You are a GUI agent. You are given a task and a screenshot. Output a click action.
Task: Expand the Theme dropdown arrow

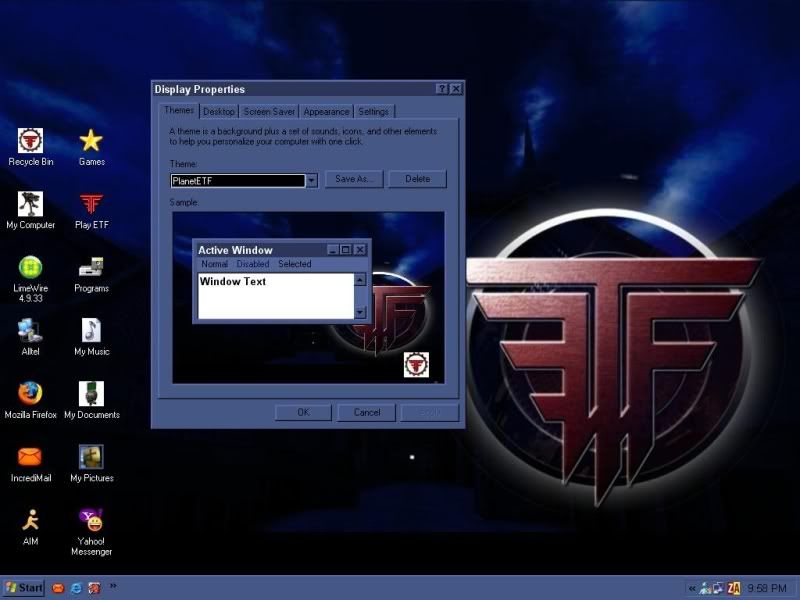click(311, 180)
